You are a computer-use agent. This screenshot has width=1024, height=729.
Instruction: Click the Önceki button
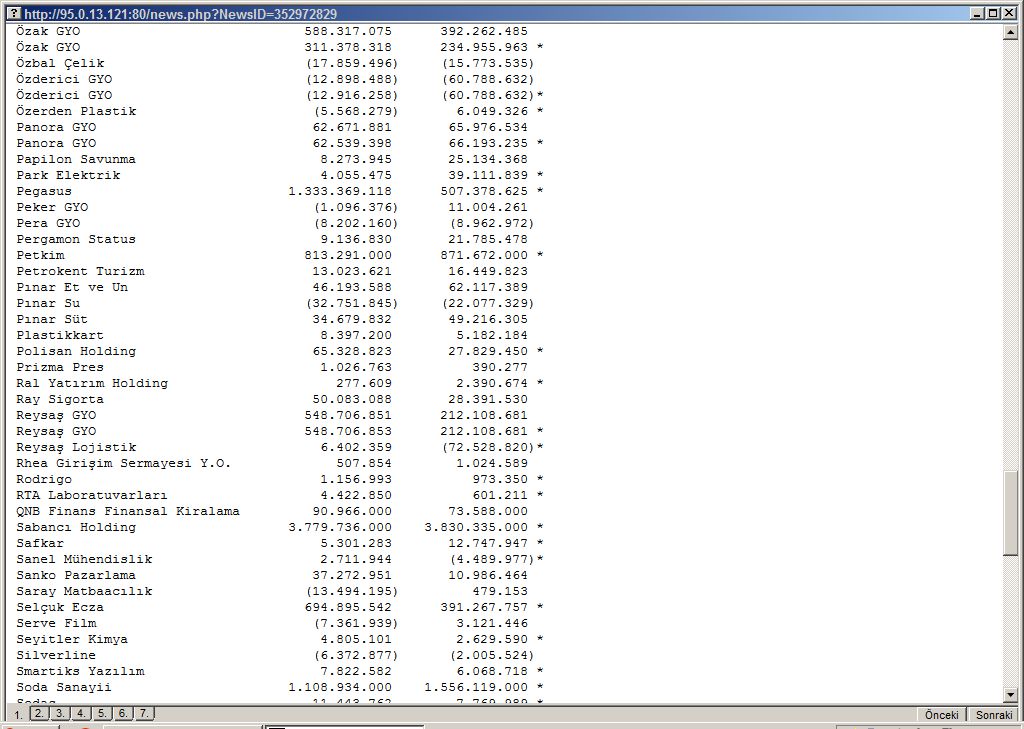pos(942,715)
